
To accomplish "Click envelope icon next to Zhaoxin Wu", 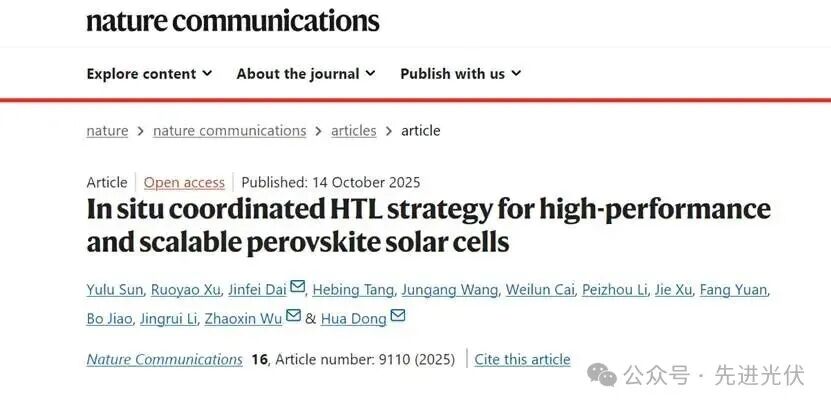I will click(x=293, y=317).
